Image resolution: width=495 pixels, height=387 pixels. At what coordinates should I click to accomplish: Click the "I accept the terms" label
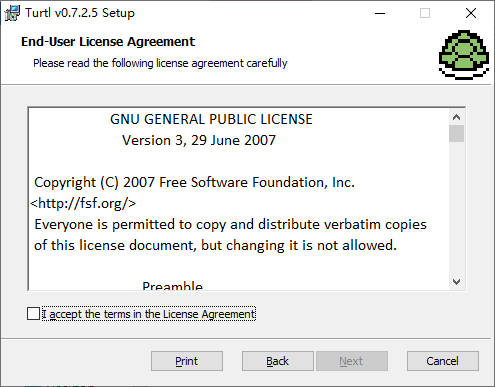click(149, 314)
